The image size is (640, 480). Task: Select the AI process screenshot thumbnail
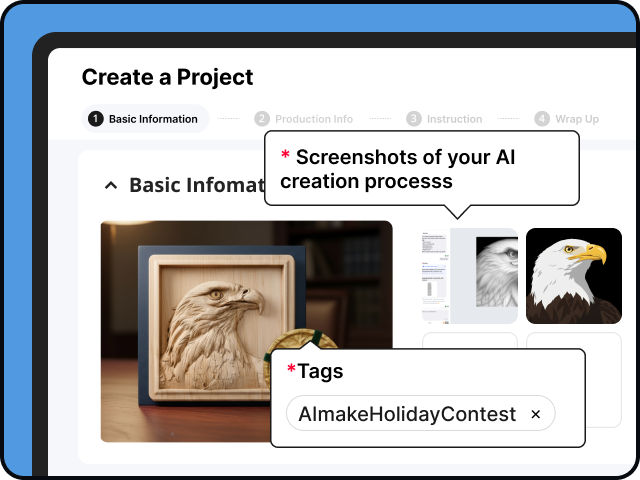click(x=469, y=276)
